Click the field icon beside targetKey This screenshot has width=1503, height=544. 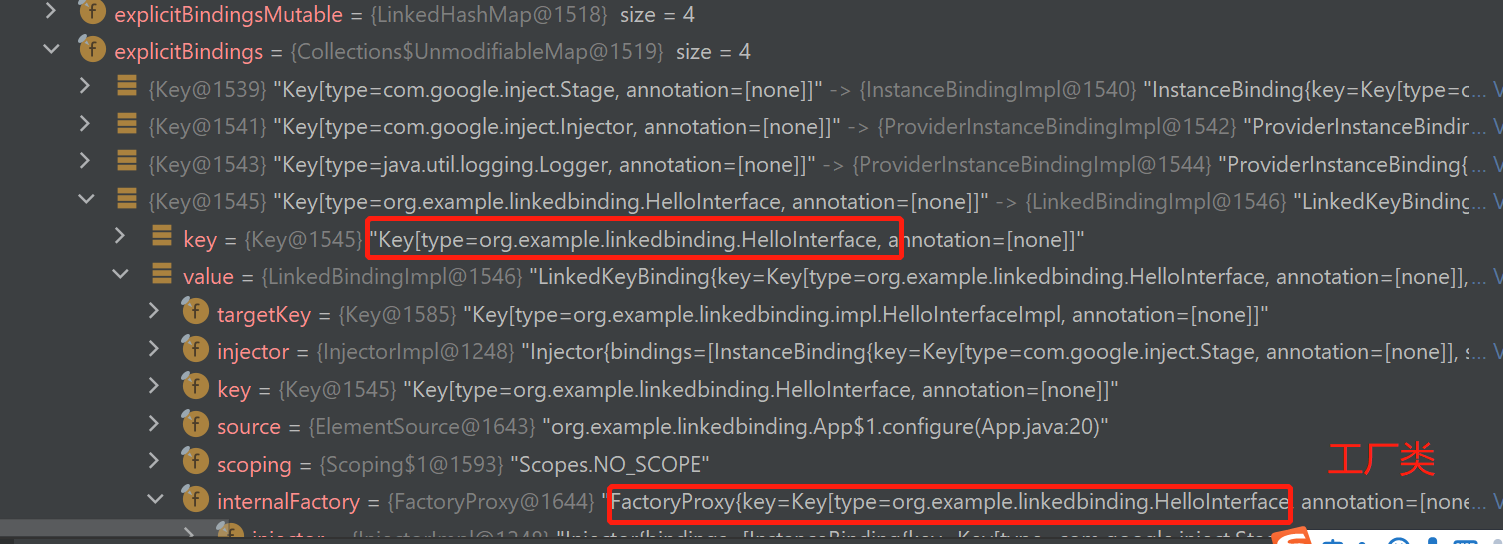pyautogui.click(x=195, y=312)
